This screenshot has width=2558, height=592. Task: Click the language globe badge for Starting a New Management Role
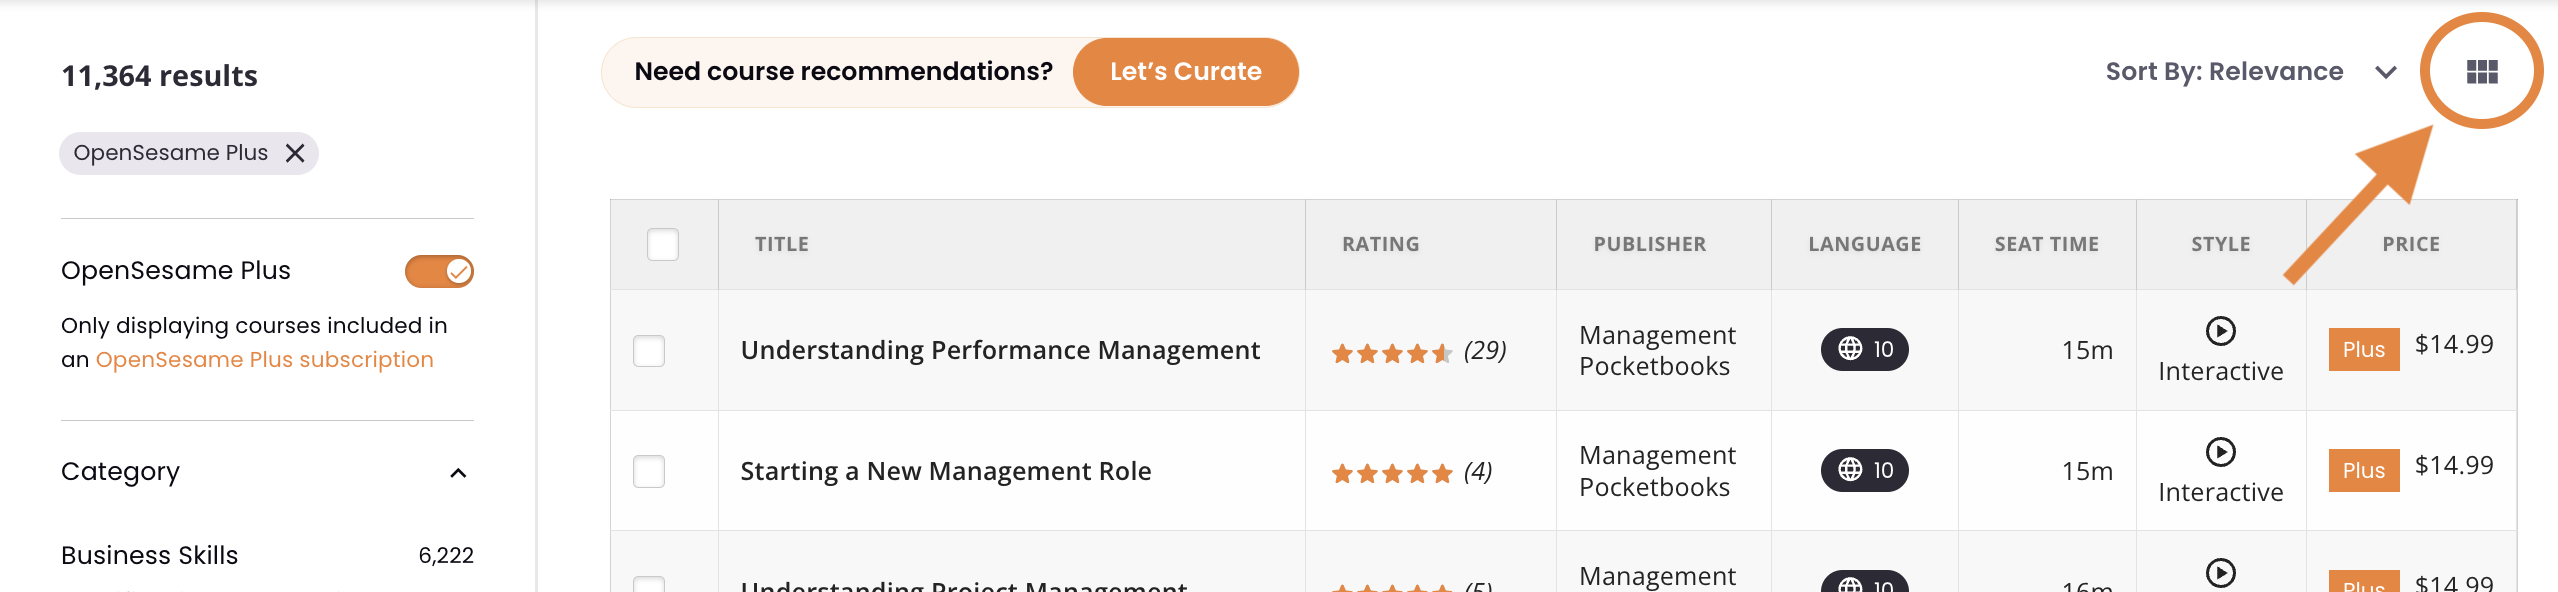click(x=1864, y=470)
